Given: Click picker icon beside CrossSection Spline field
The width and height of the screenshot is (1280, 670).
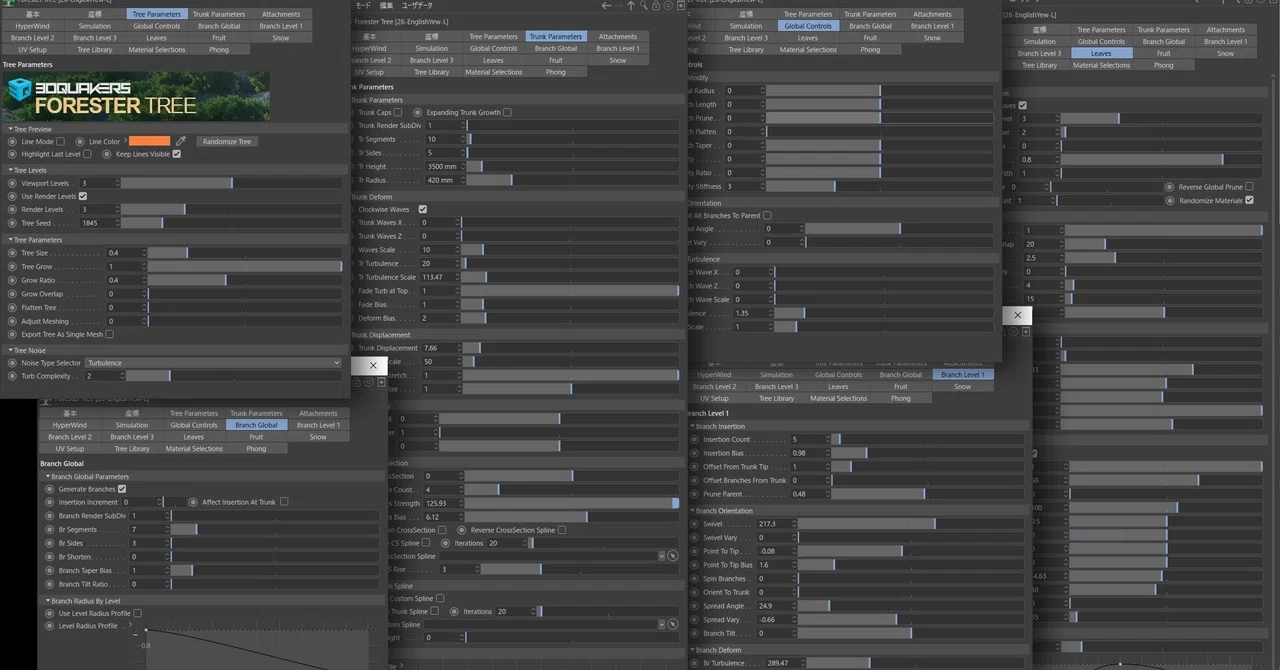Looking at the screenshot, I should (x=672, y=555).
